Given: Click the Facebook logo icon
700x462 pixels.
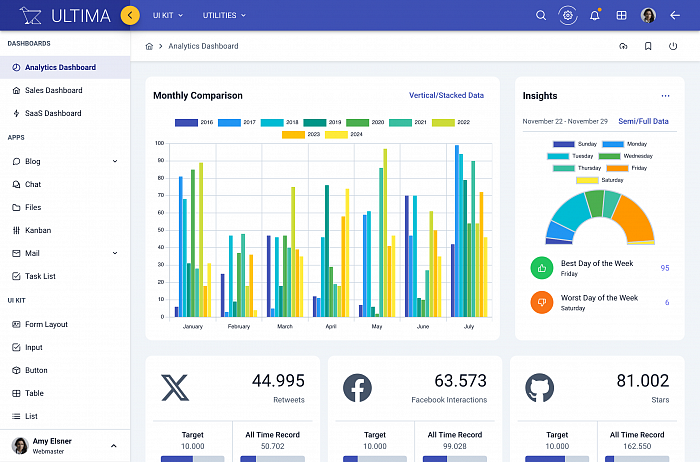Looking at the screenshot, I should pyautogui.click(x=357, y=387).
